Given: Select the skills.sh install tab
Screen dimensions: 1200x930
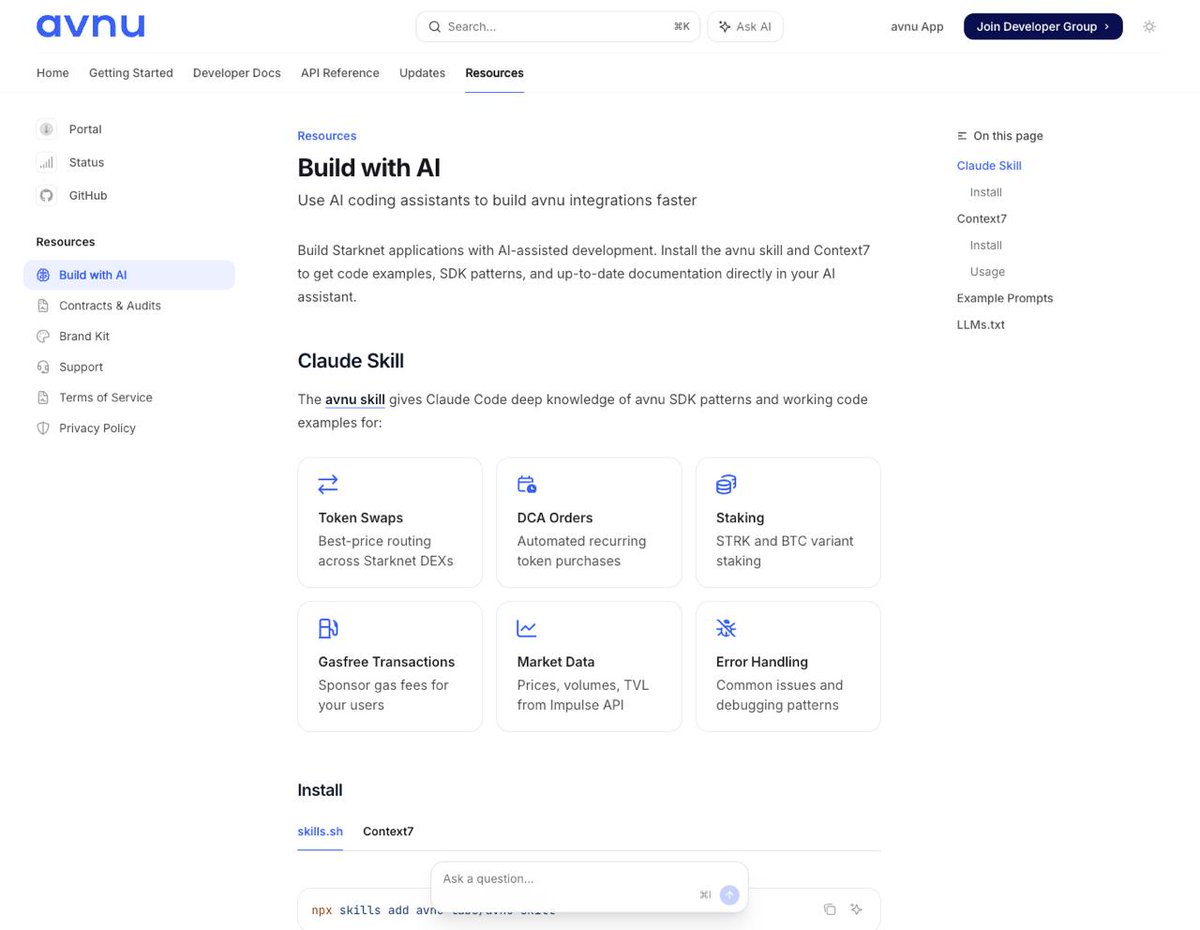Looking at the screenshot, I should tap(320, 831).
